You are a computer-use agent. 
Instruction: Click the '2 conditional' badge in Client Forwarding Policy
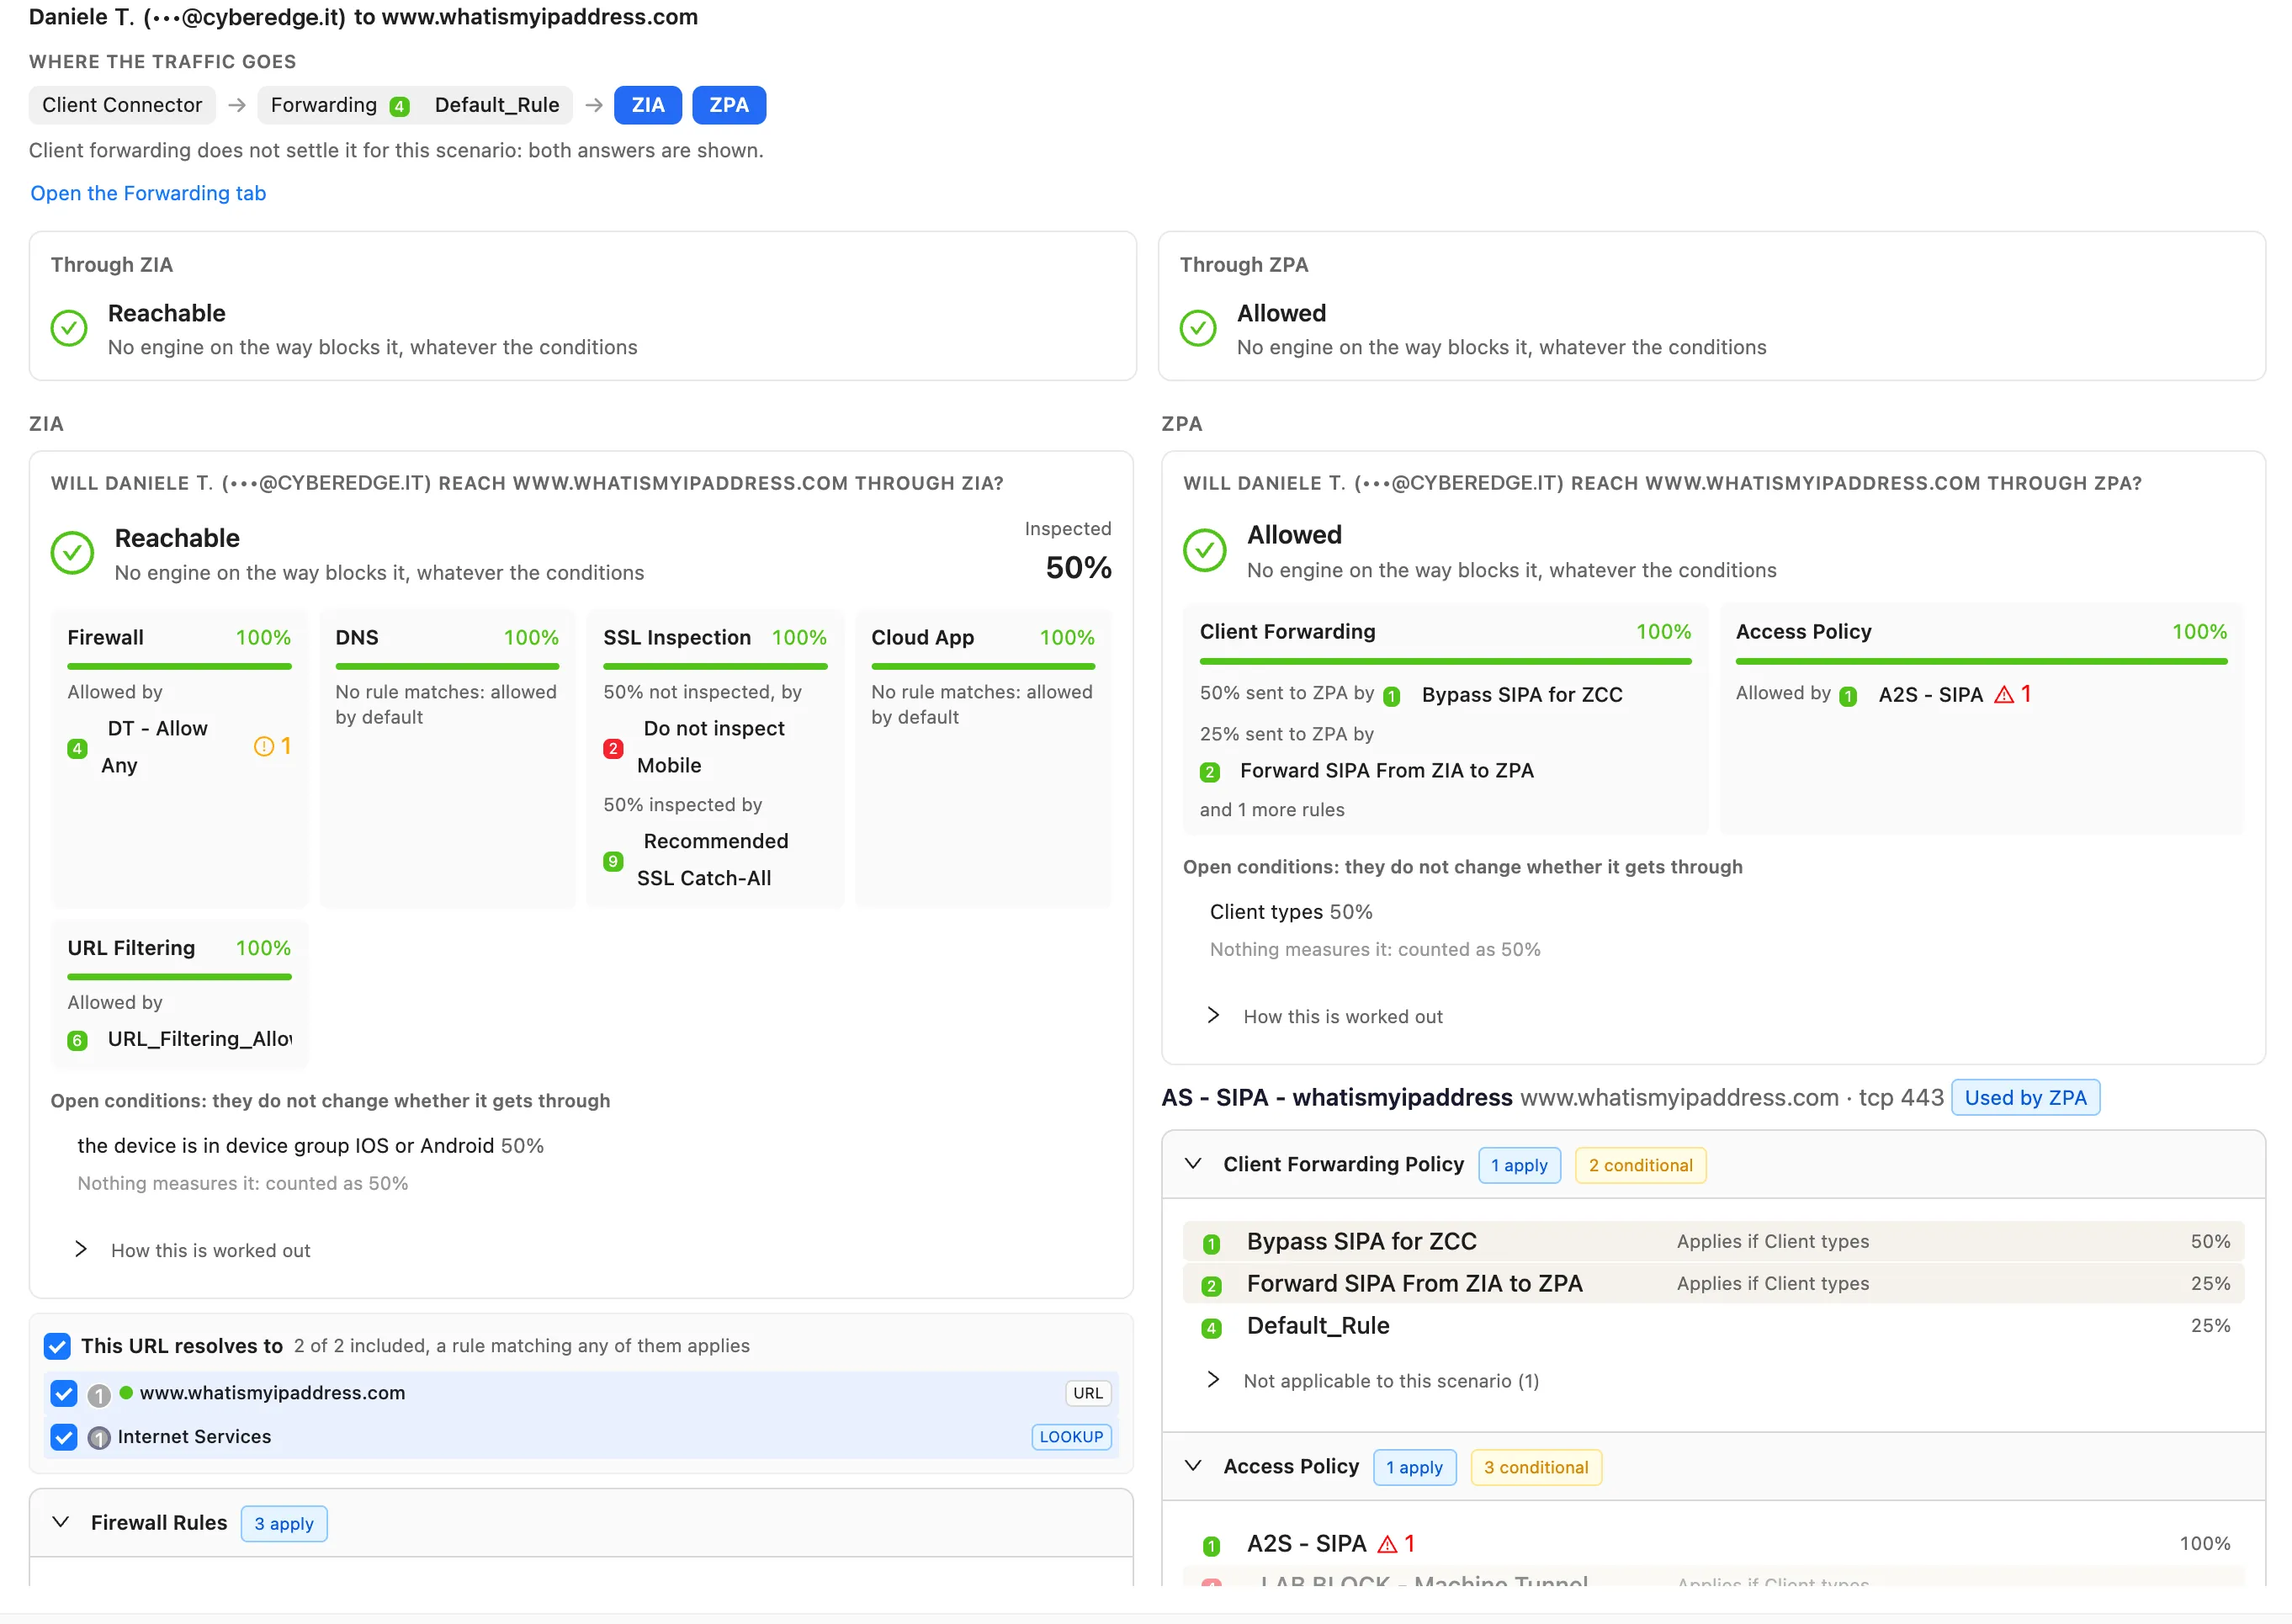click(1640, 1165)
